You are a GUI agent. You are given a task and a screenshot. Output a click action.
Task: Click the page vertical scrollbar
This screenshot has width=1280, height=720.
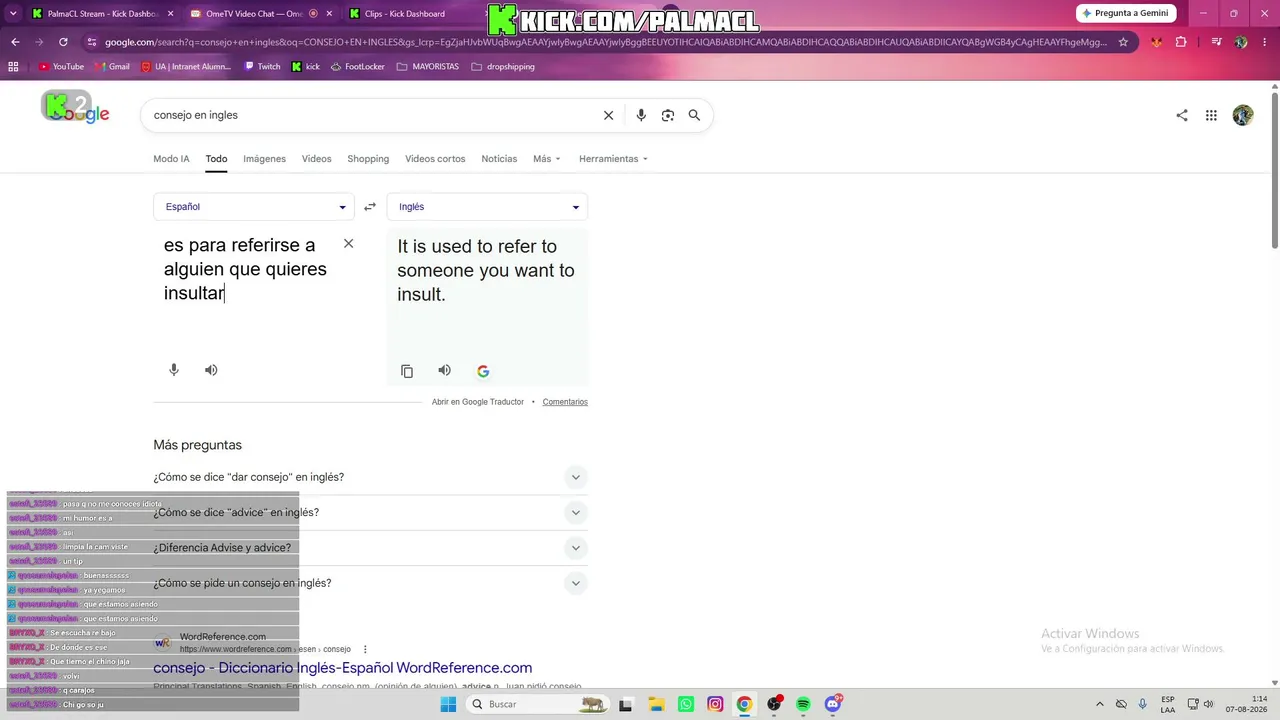[1274, 170]
